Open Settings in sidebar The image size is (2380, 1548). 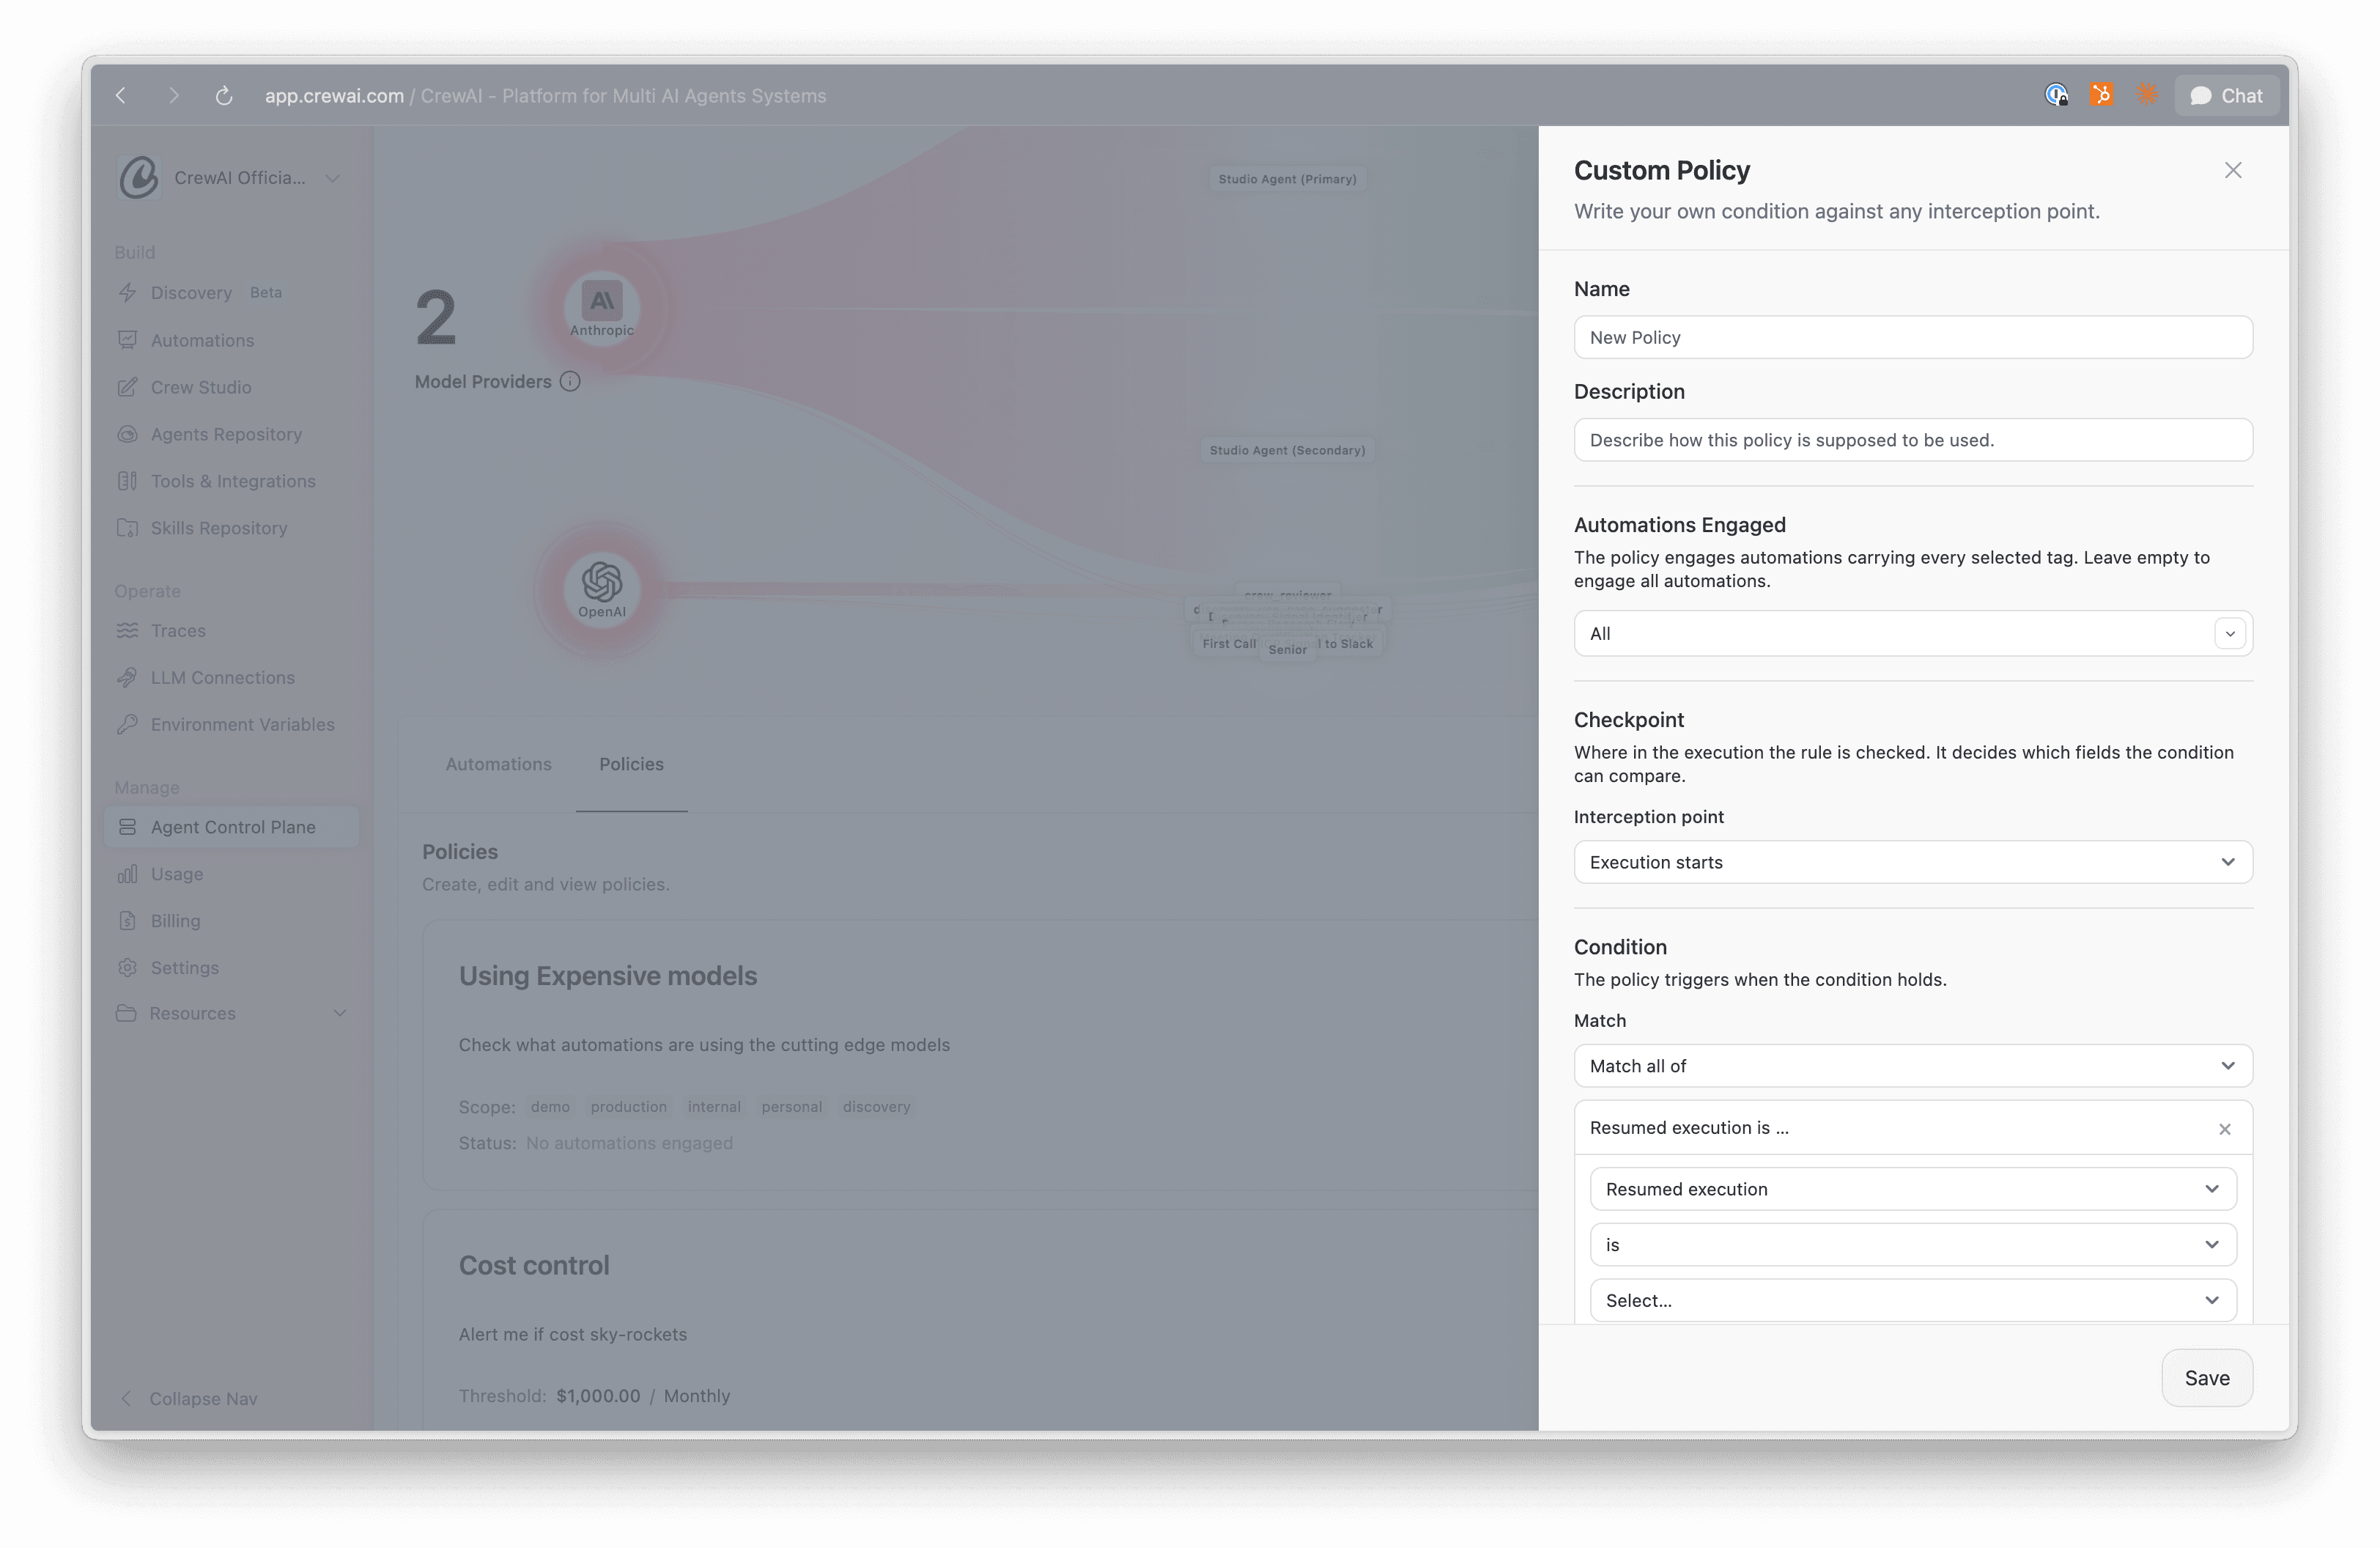[x=231, y=968]
